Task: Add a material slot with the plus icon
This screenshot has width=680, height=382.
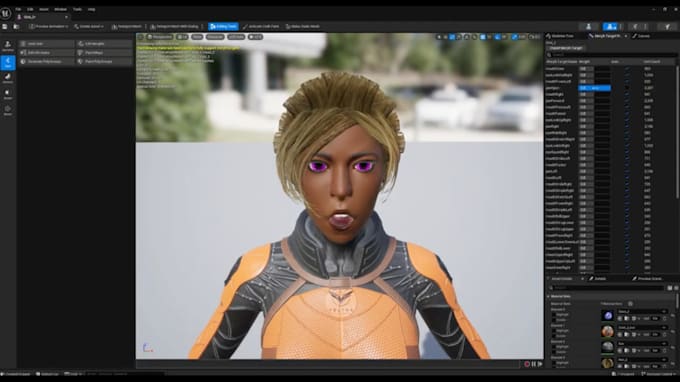Action: click(630, 304)
